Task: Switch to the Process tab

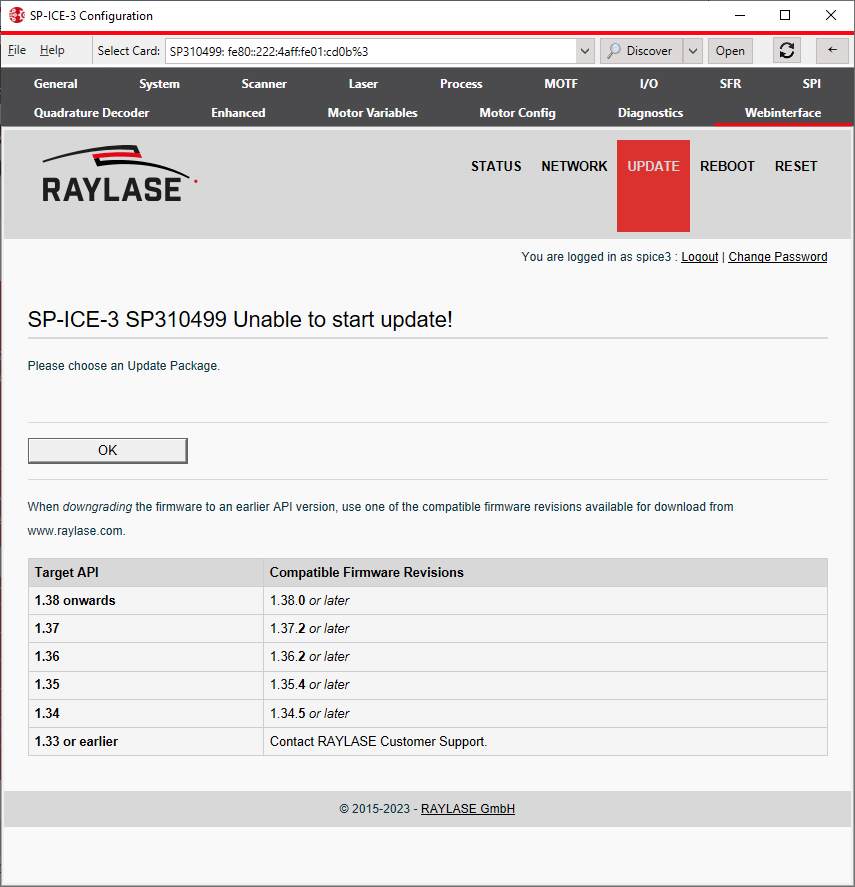Action: 461,84
